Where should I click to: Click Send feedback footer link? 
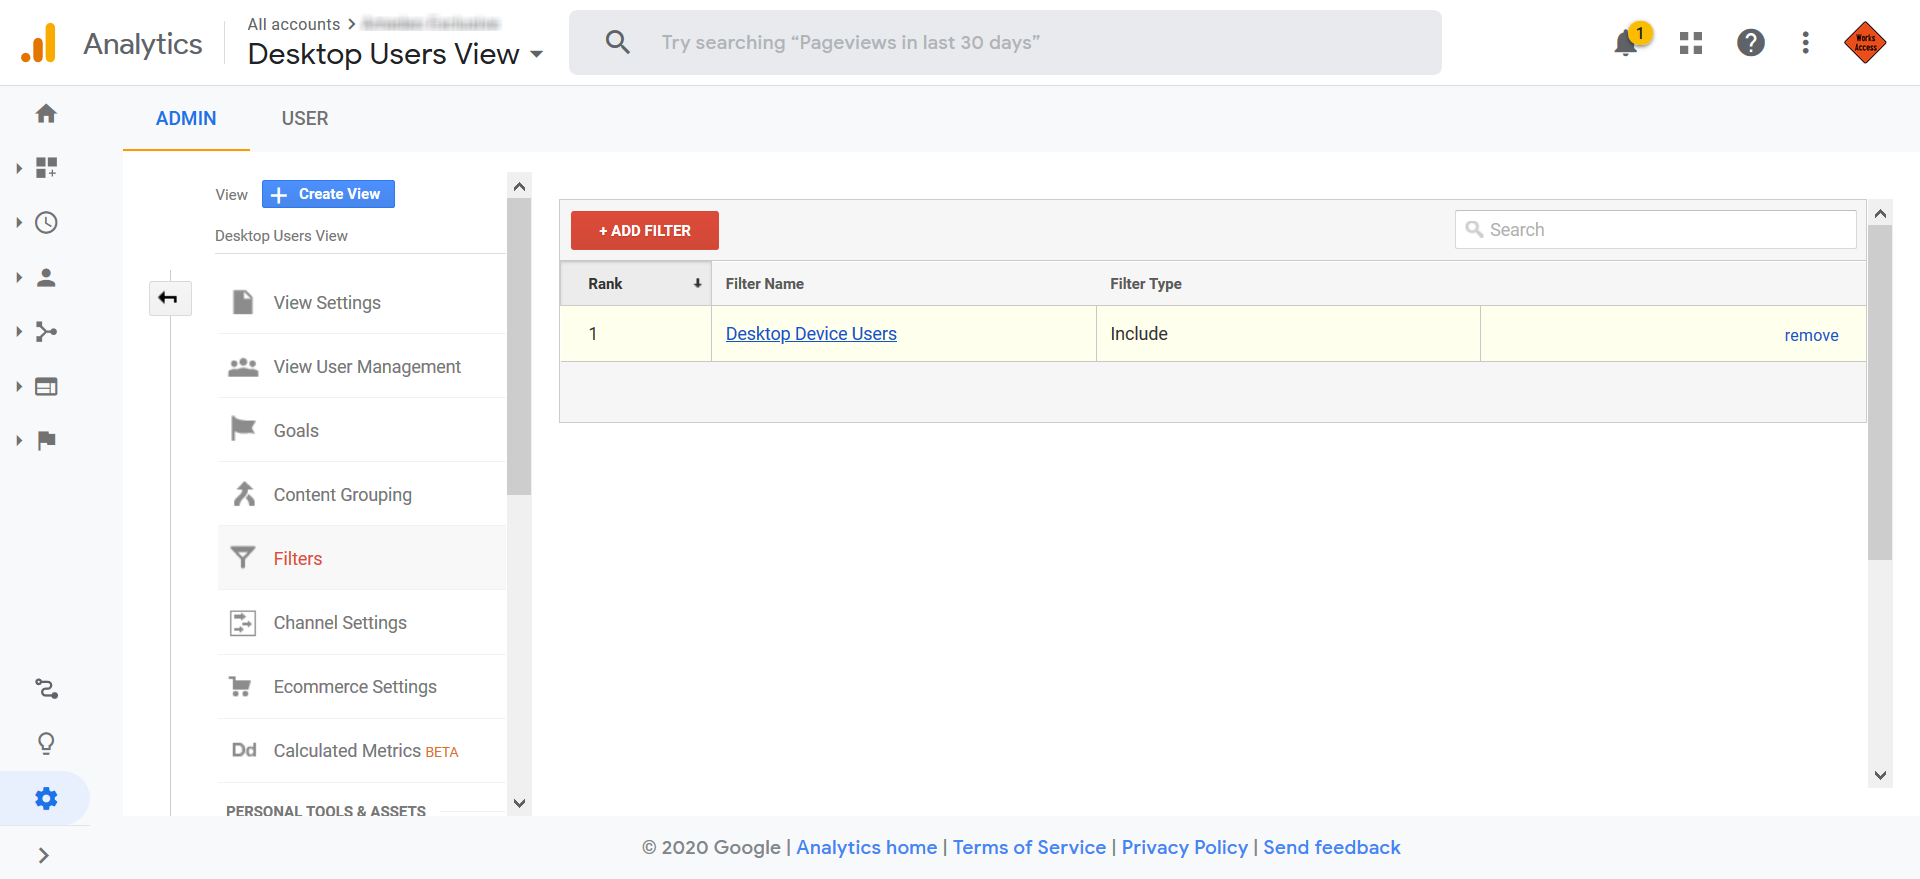click(x=1332, y=847)
